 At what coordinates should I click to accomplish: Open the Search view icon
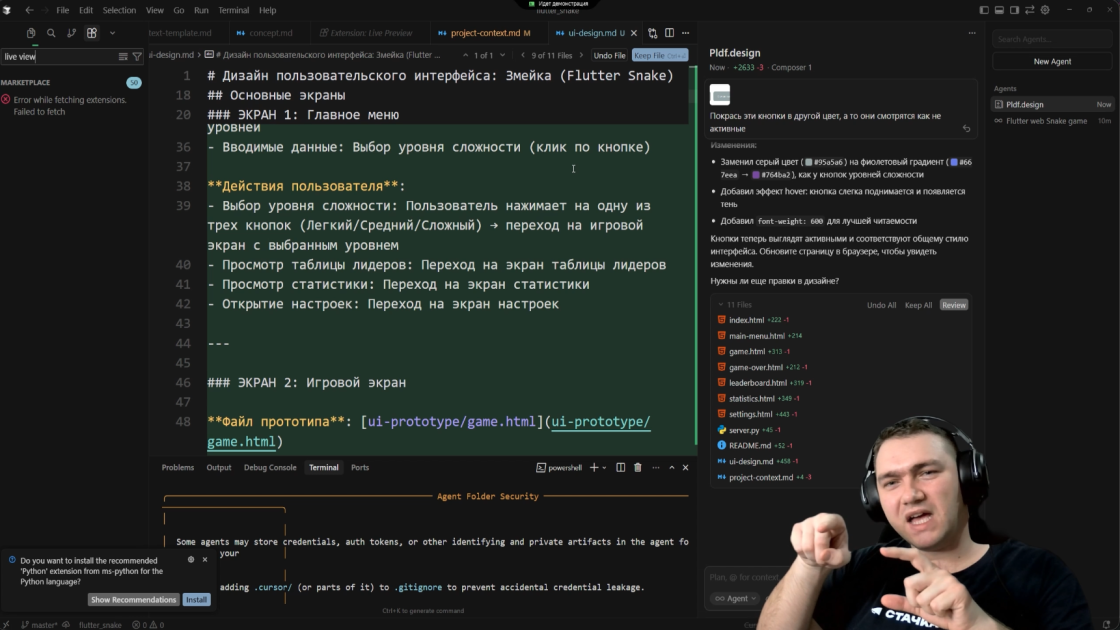[51, 33]
